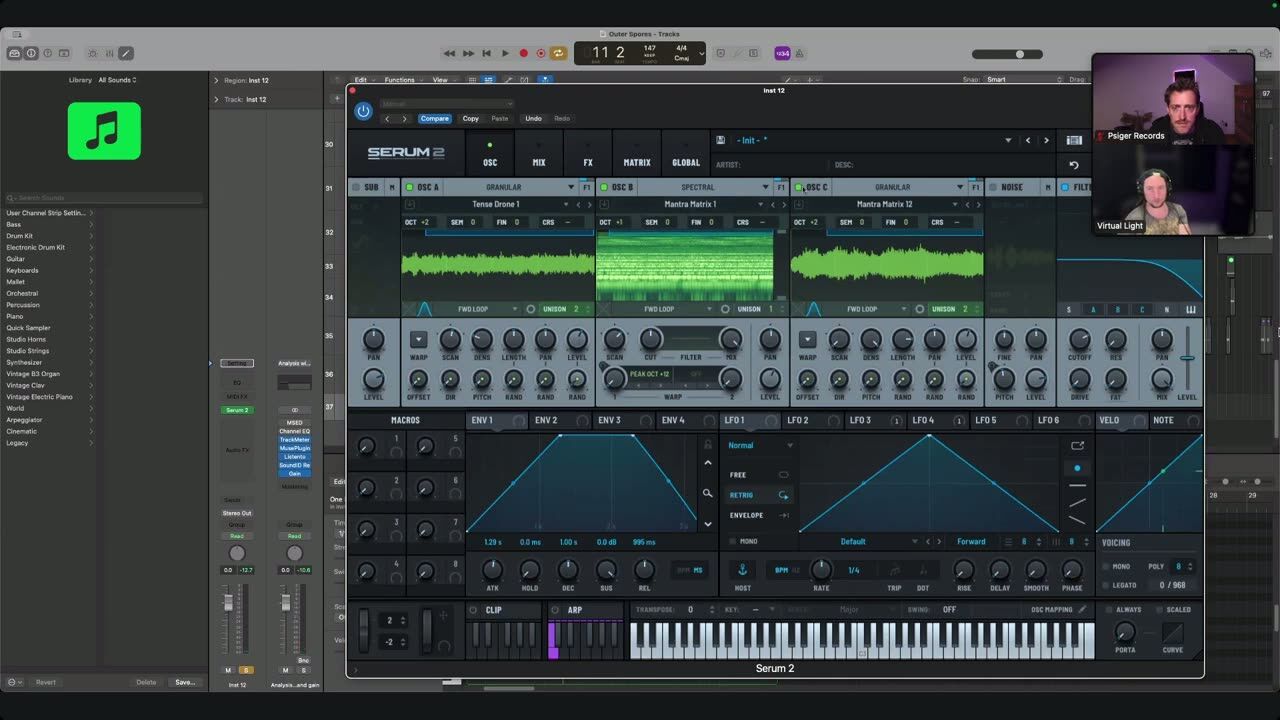Click the Undo button in plugin header
Viewport: 1280px width, 720px height.
534,118
